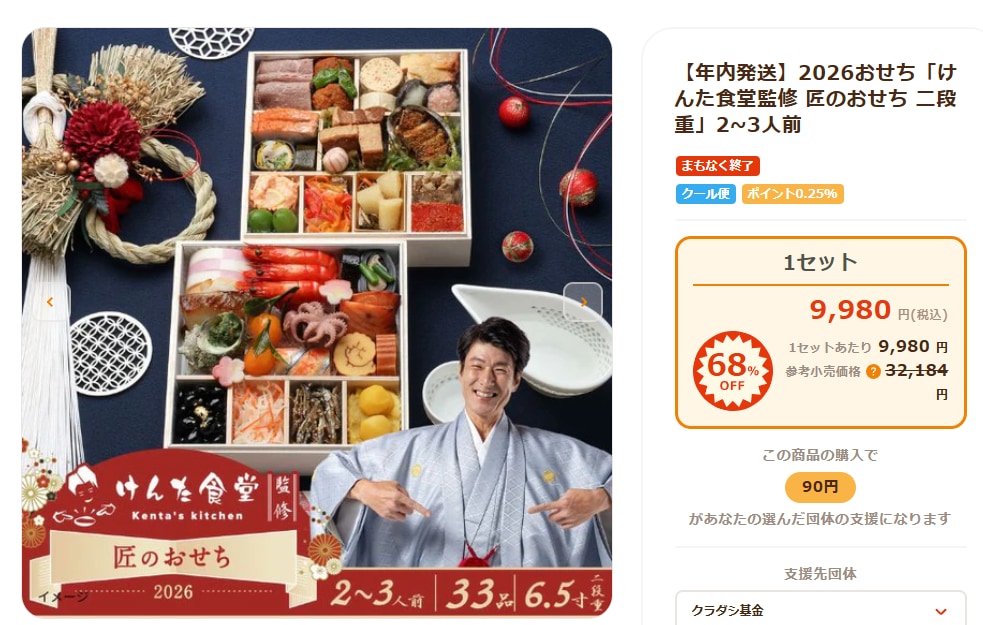Viewport: 983px width, 625px height.
Task: Go to the previous product image
Action: 50,302
